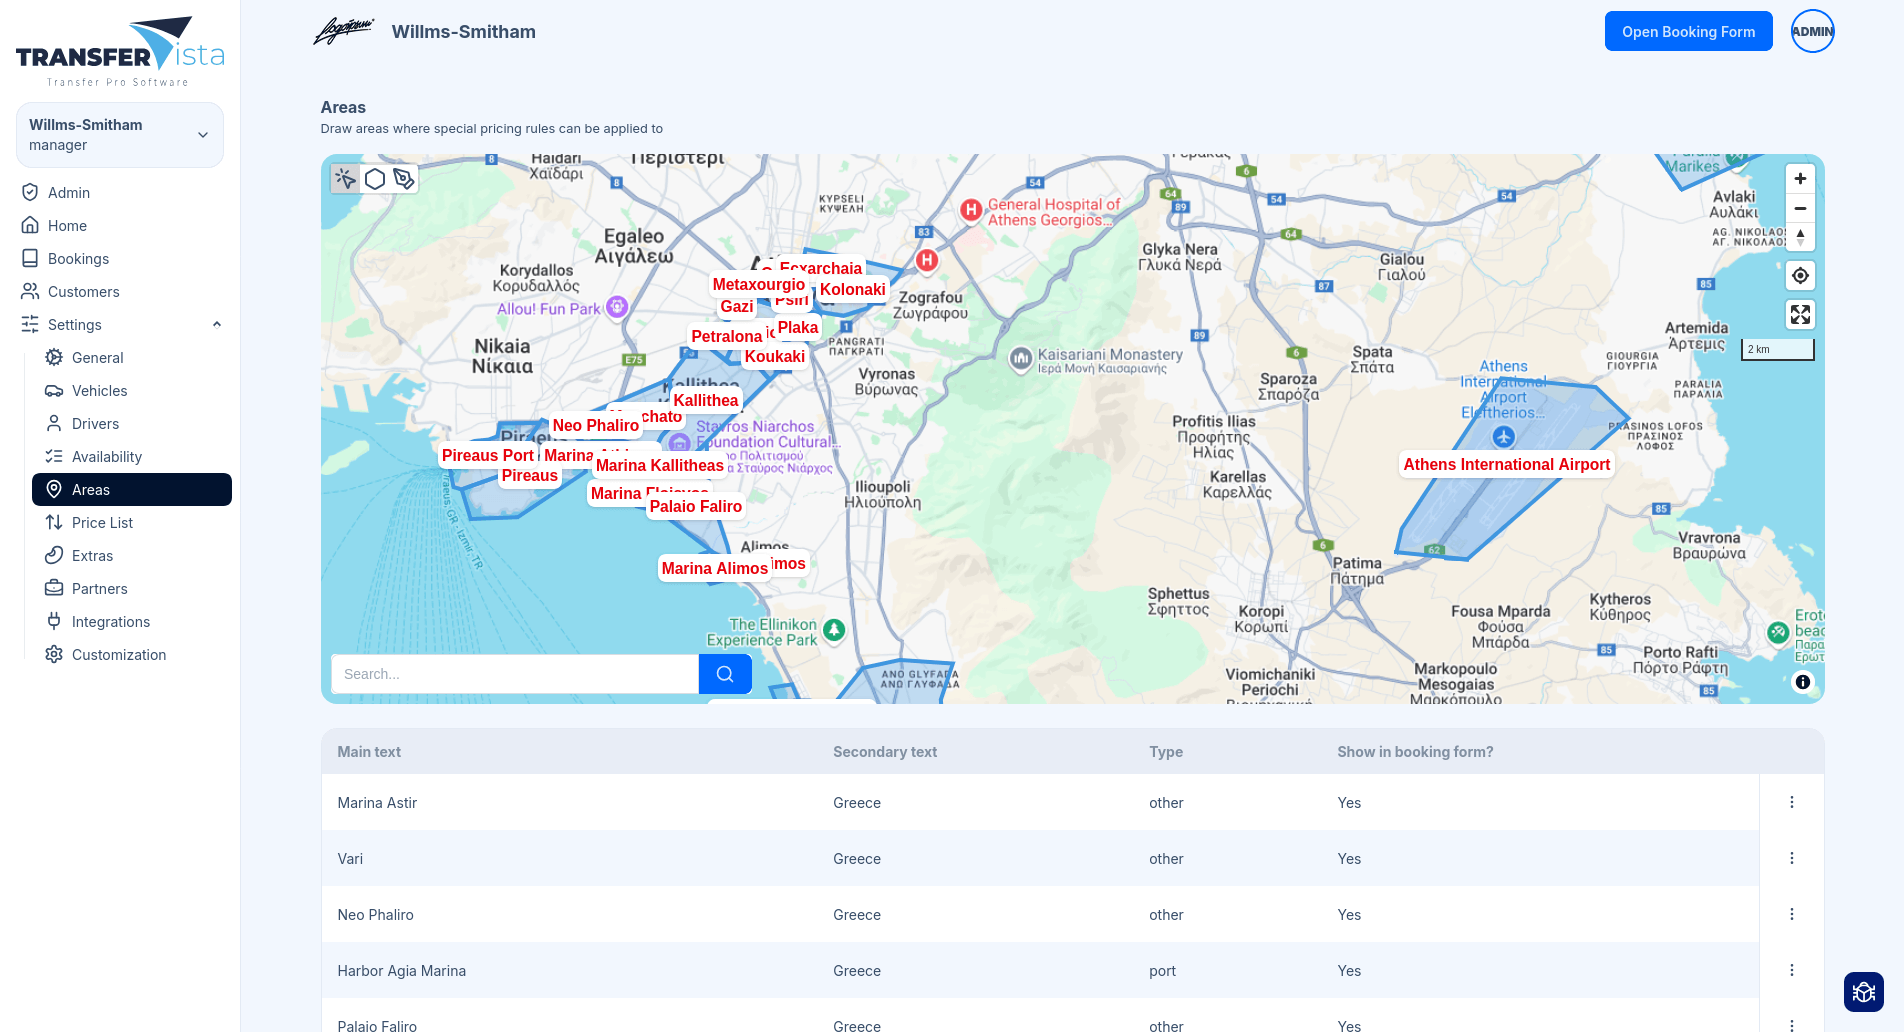This screenshot has width=1904, height=1032.
Task: Open row actions for Harbor Agia Marina
Action: coord(1792,970)
